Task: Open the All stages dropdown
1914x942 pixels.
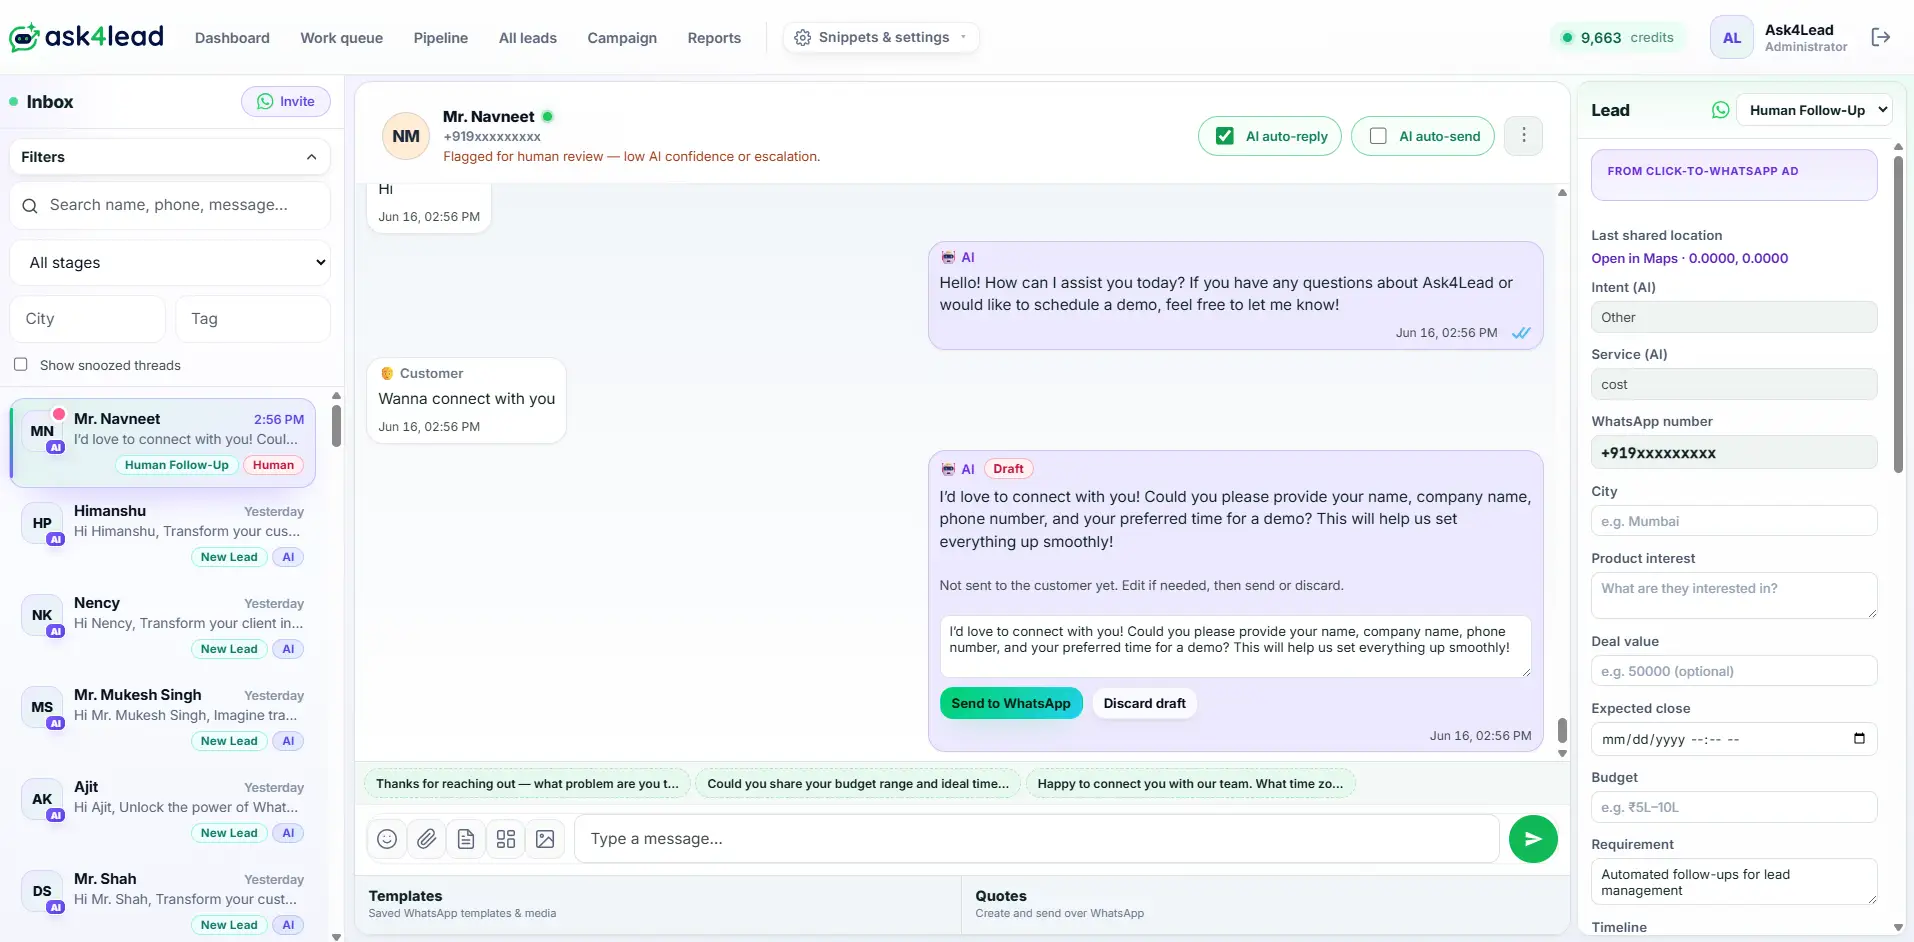Action: [170, 263]
